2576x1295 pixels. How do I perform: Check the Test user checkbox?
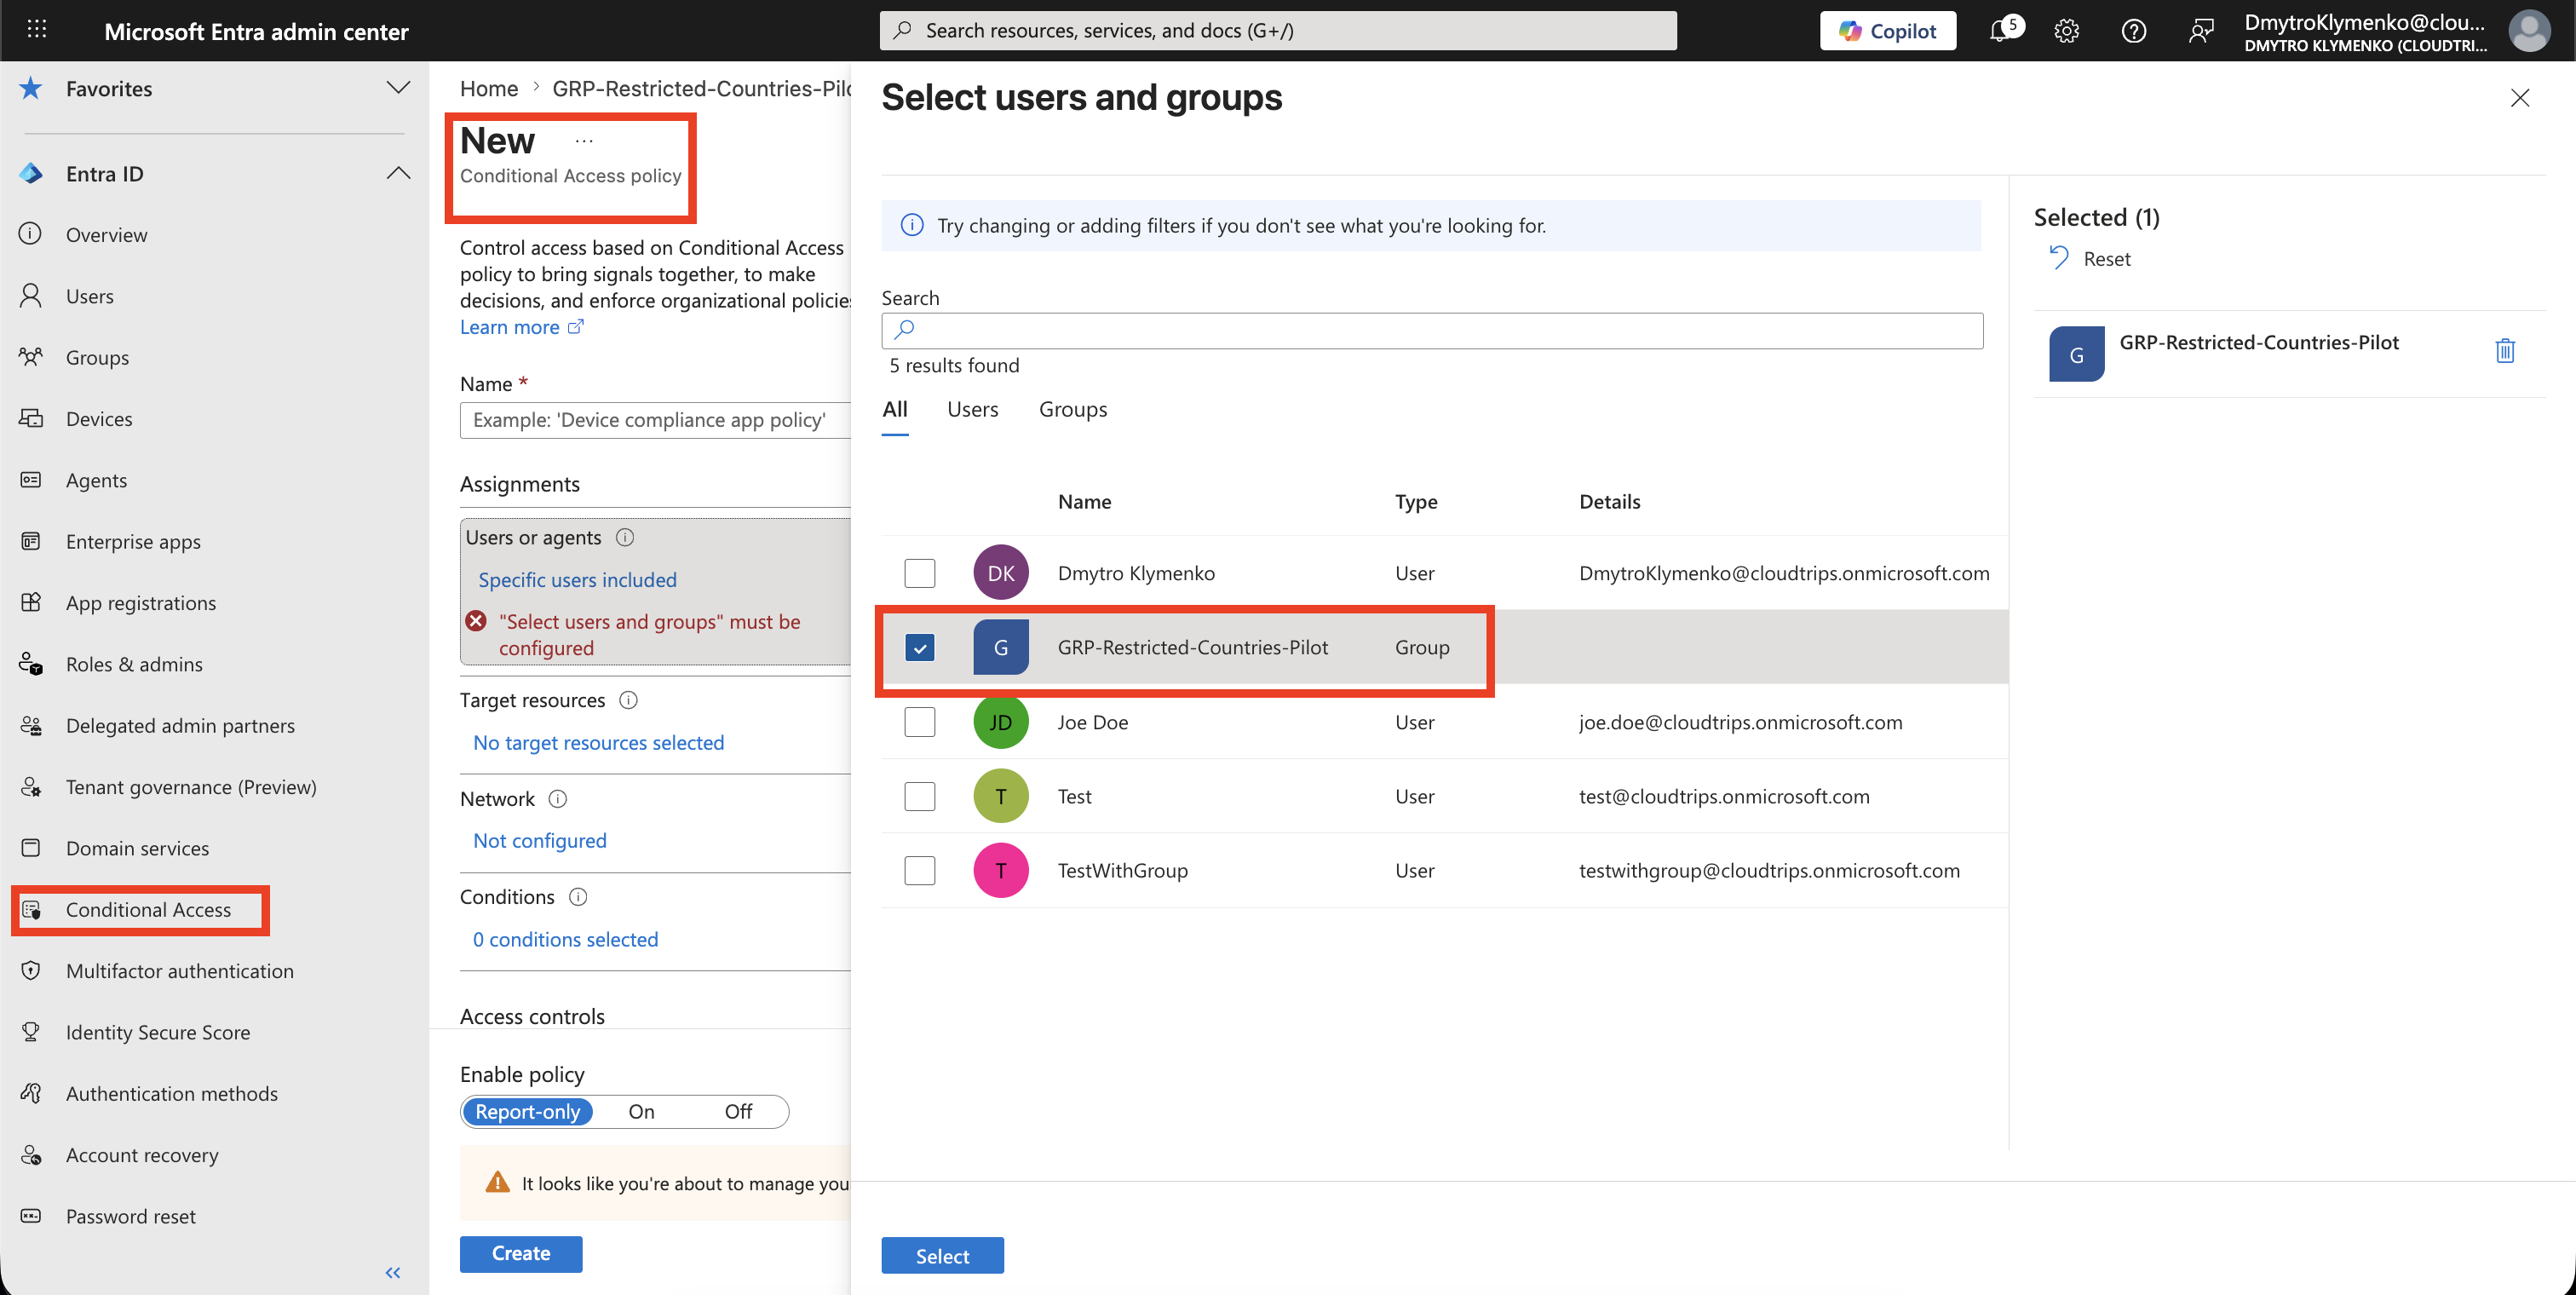click(x=919, y=796)
